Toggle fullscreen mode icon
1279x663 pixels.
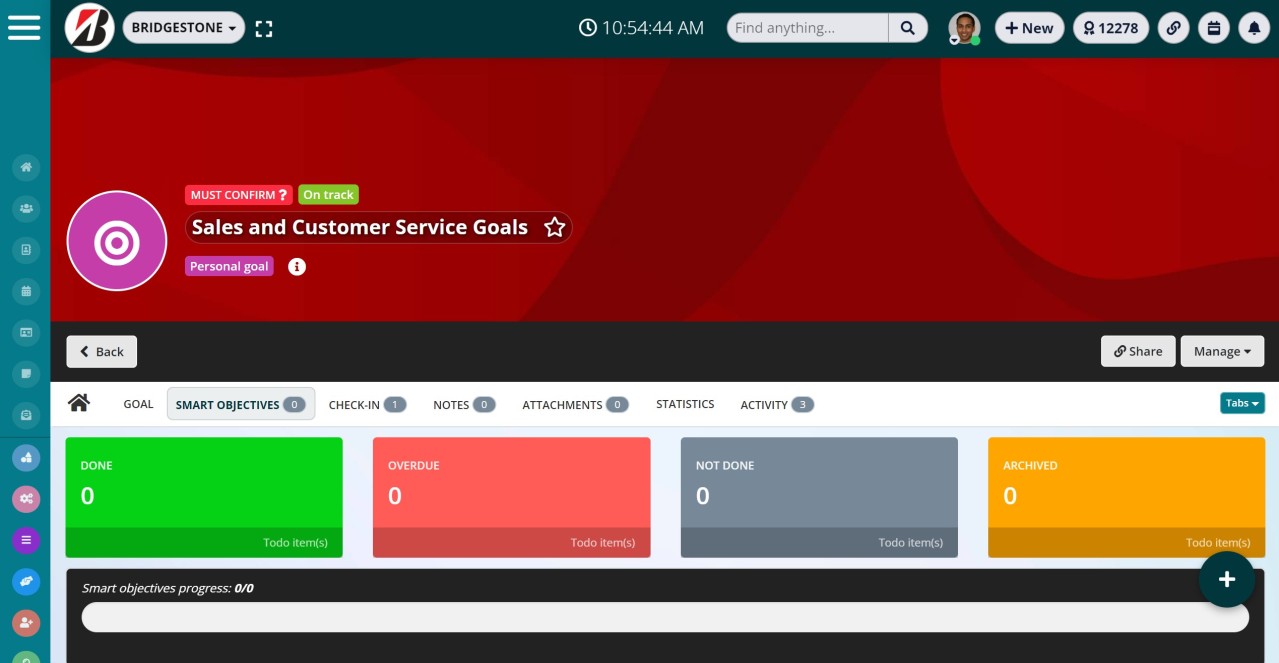[x=264, y=29]
